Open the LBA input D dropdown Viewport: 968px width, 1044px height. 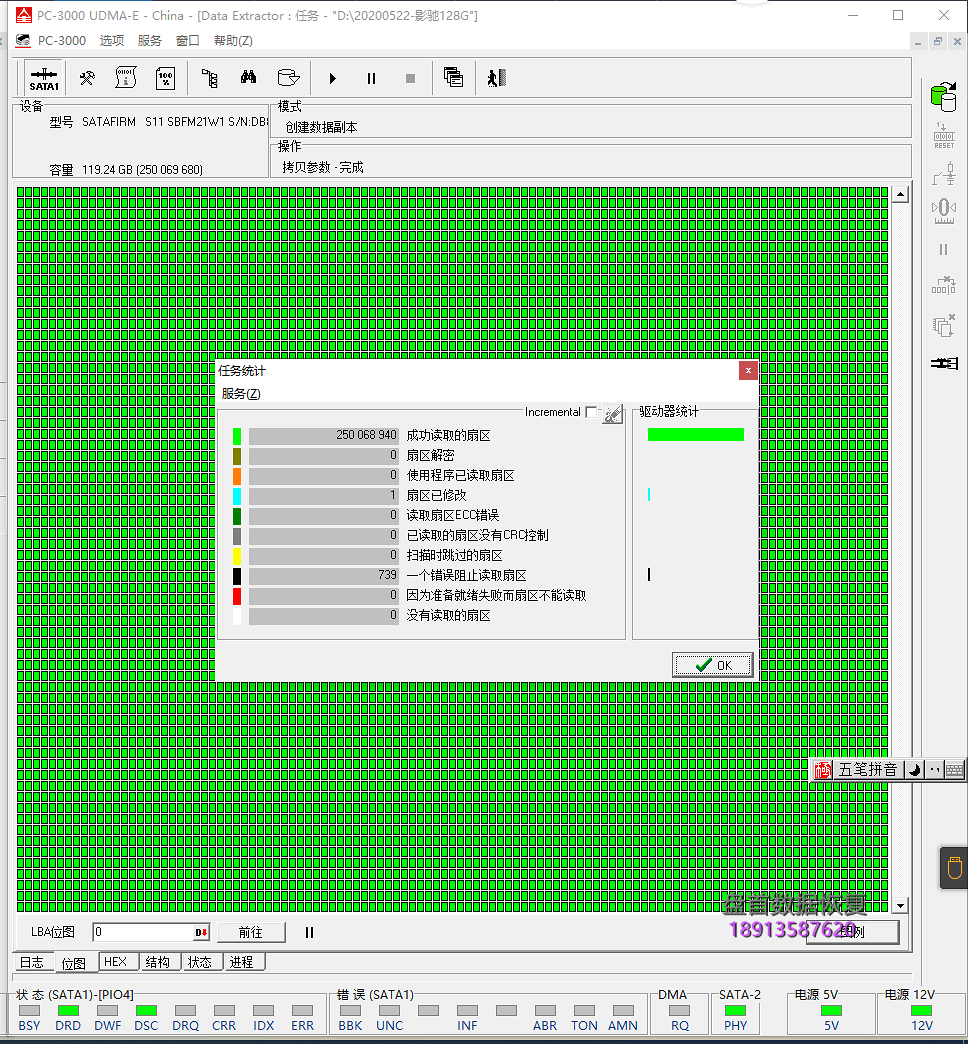[201, 932]
